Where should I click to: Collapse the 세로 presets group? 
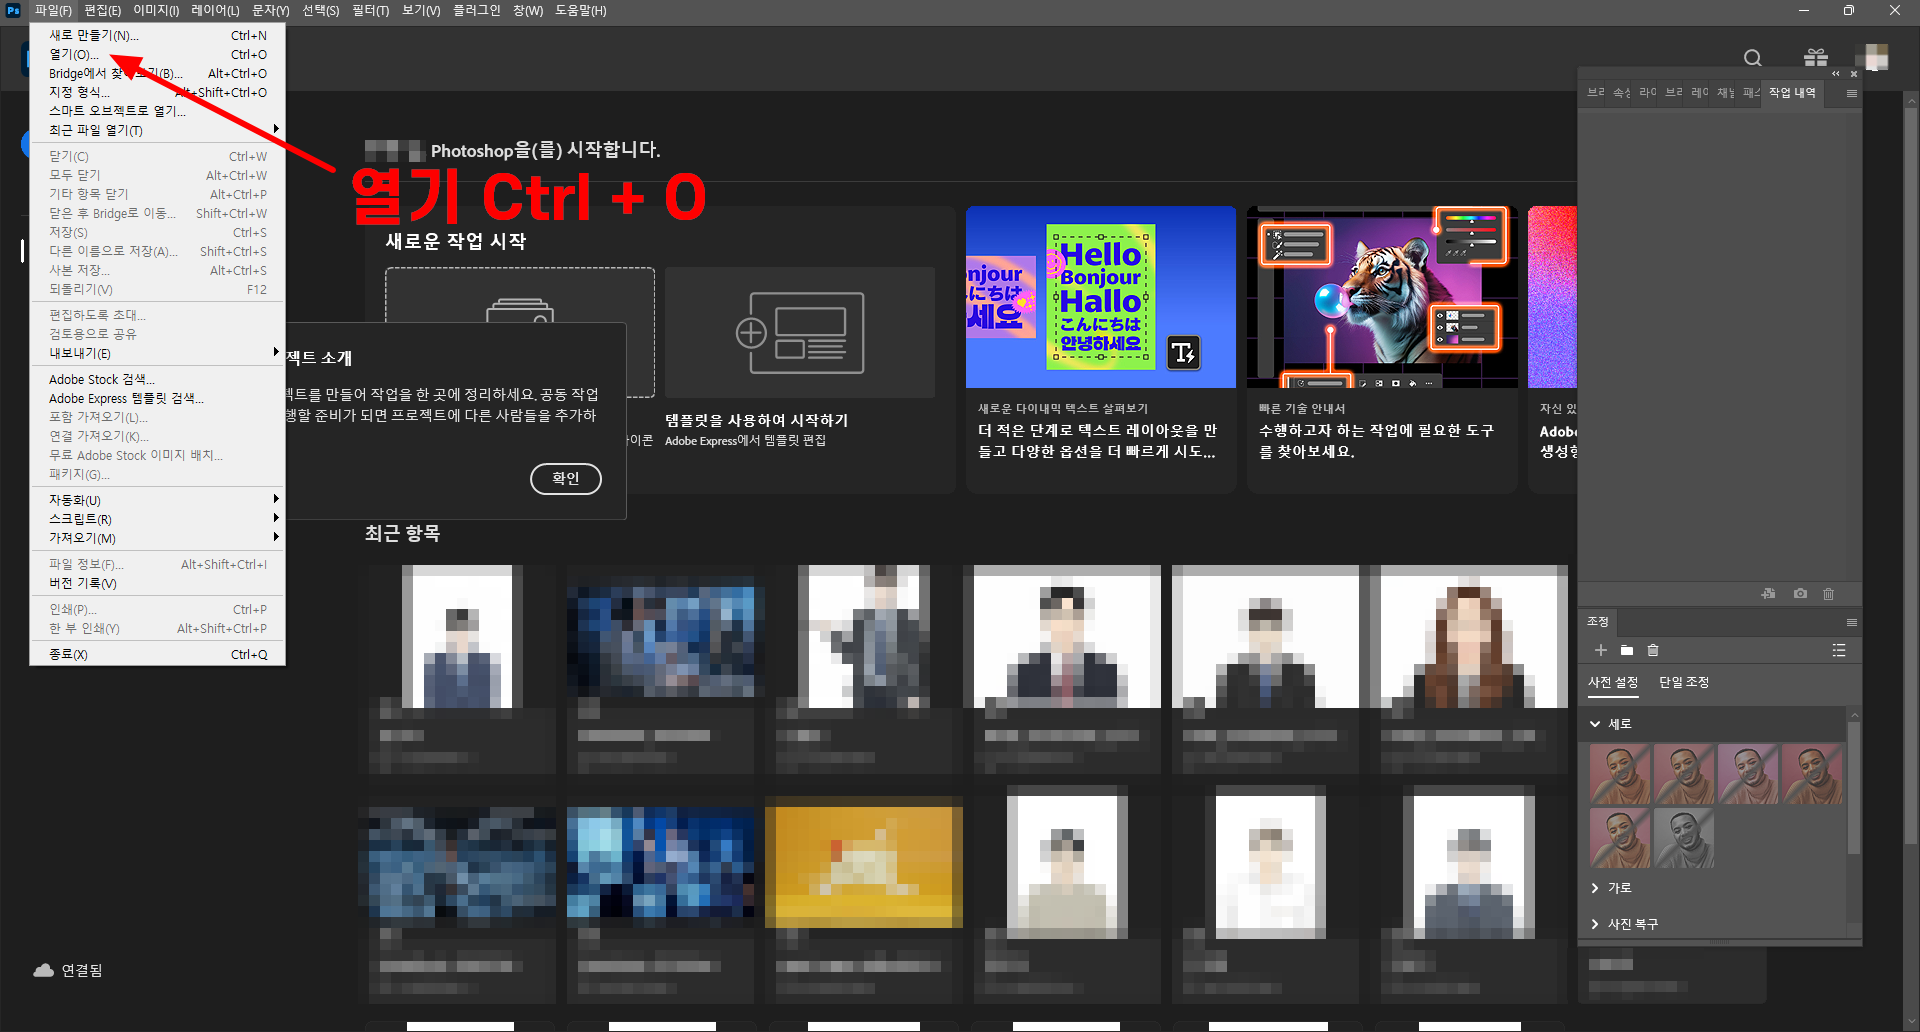[x=1595, y=724]
